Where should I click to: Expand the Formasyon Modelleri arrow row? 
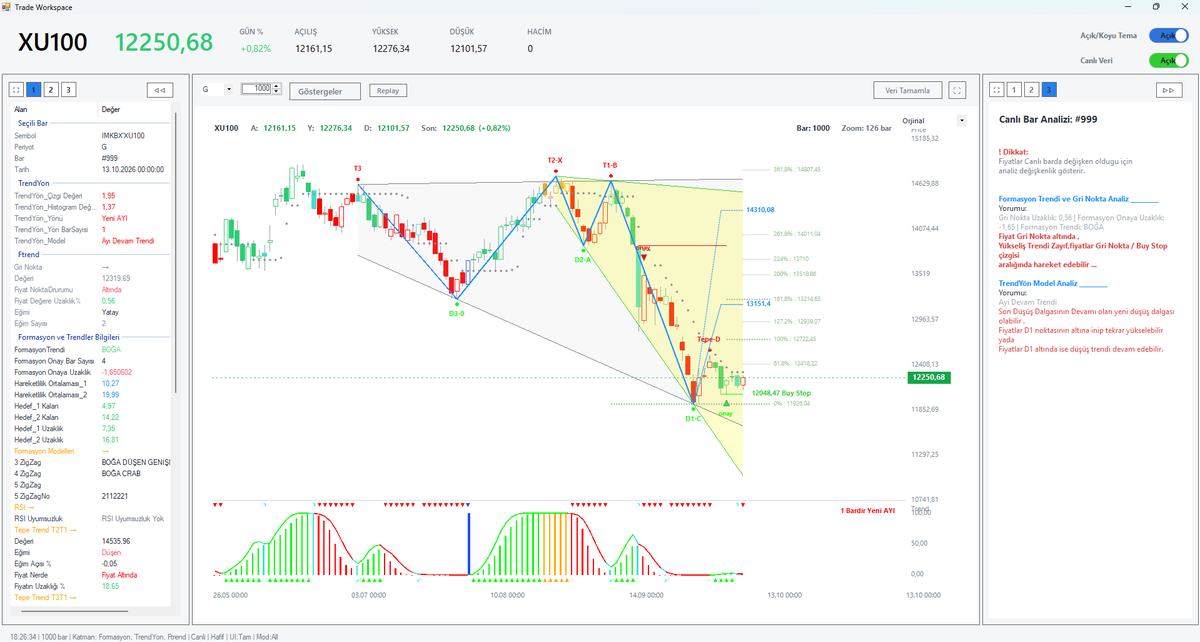[94, 451]
